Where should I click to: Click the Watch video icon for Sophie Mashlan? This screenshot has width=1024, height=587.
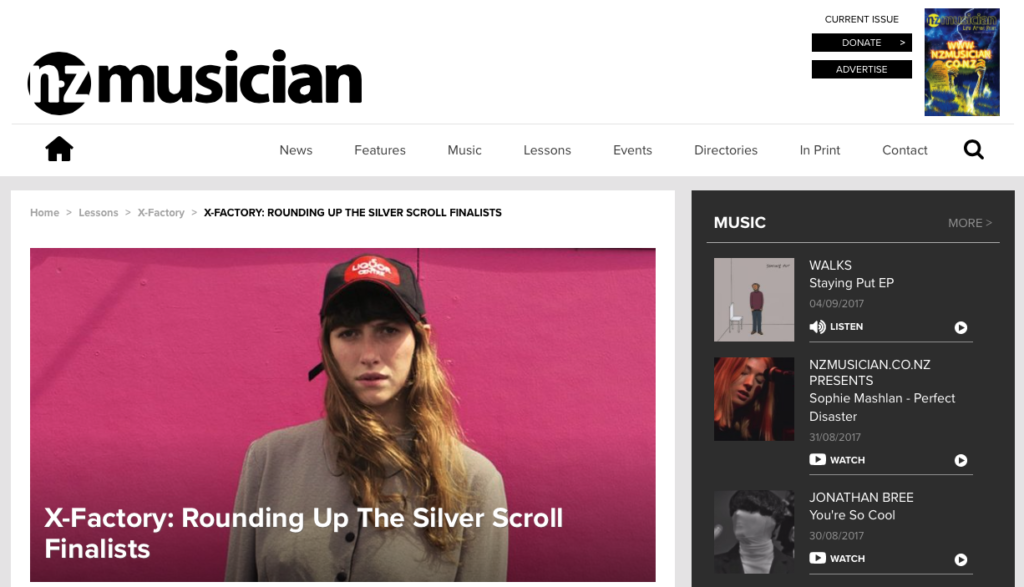coord(817,460)
